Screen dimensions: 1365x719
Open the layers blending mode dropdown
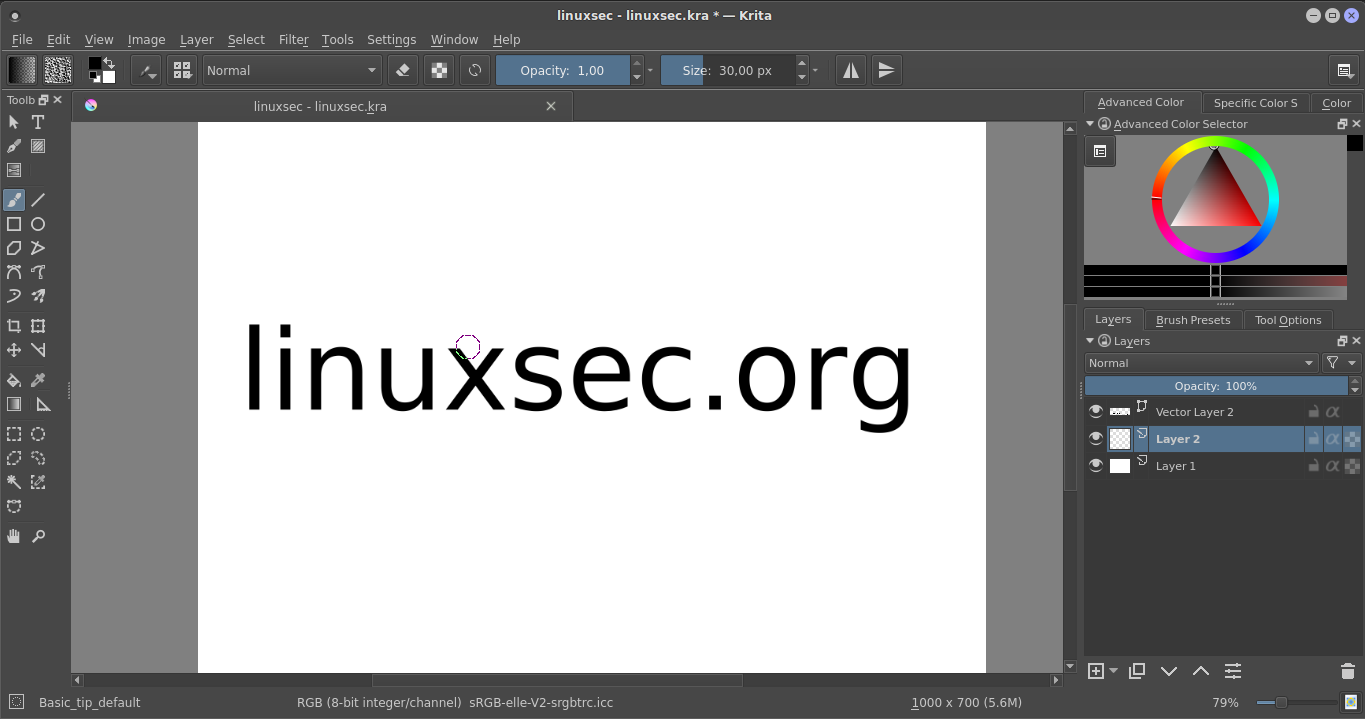[x=1200, y=362]
